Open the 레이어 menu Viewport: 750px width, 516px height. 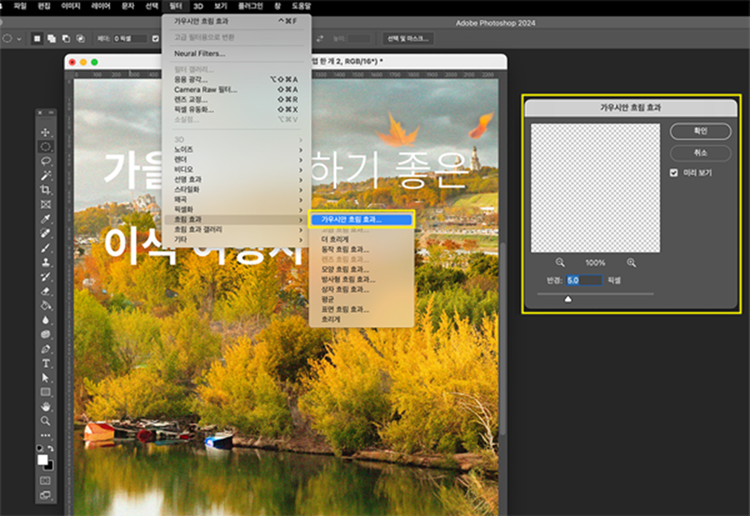coord(100,6)
